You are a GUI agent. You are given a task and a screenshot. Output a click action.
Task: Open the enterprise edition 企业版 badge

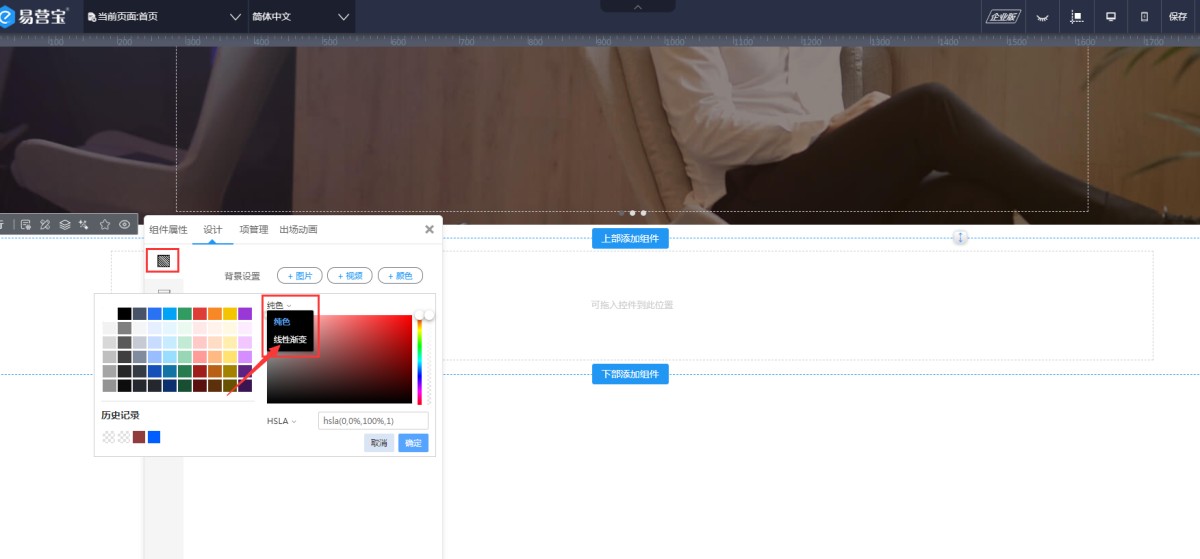[x=1003, y=17]
